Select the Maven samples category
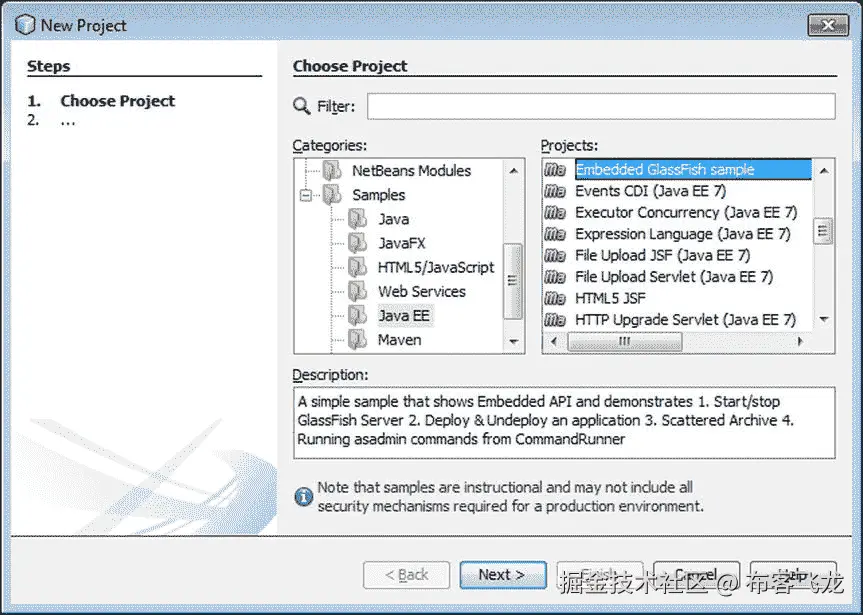Image resolution: width=863 pixels, height=615 pixels. [400, 340]
